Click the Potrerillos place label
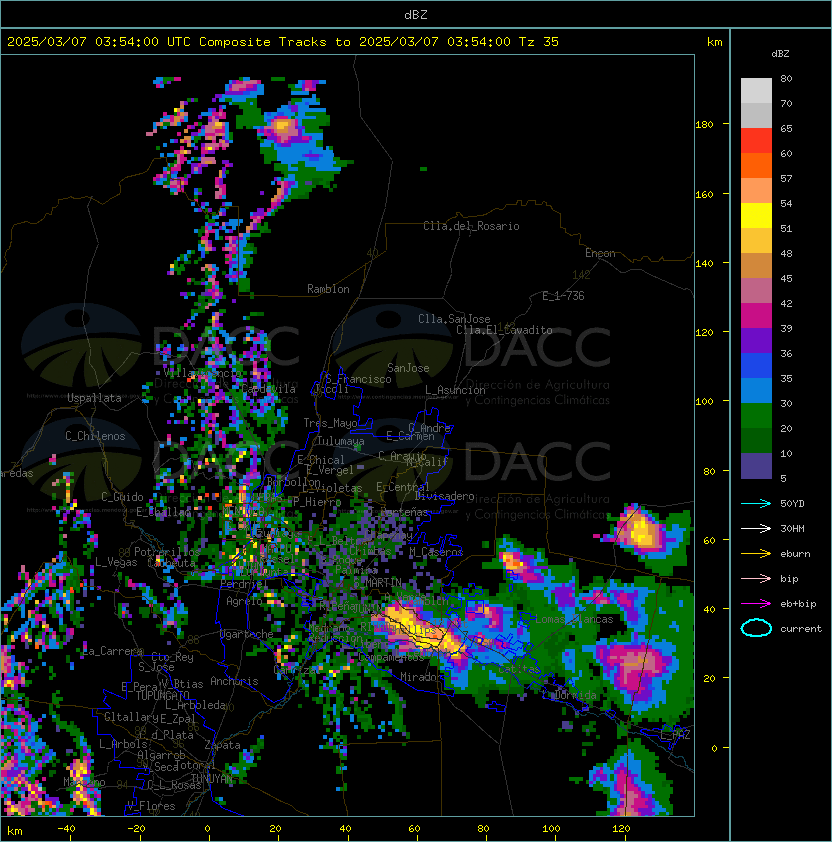 pyautogui.click(x=167, y=552)
